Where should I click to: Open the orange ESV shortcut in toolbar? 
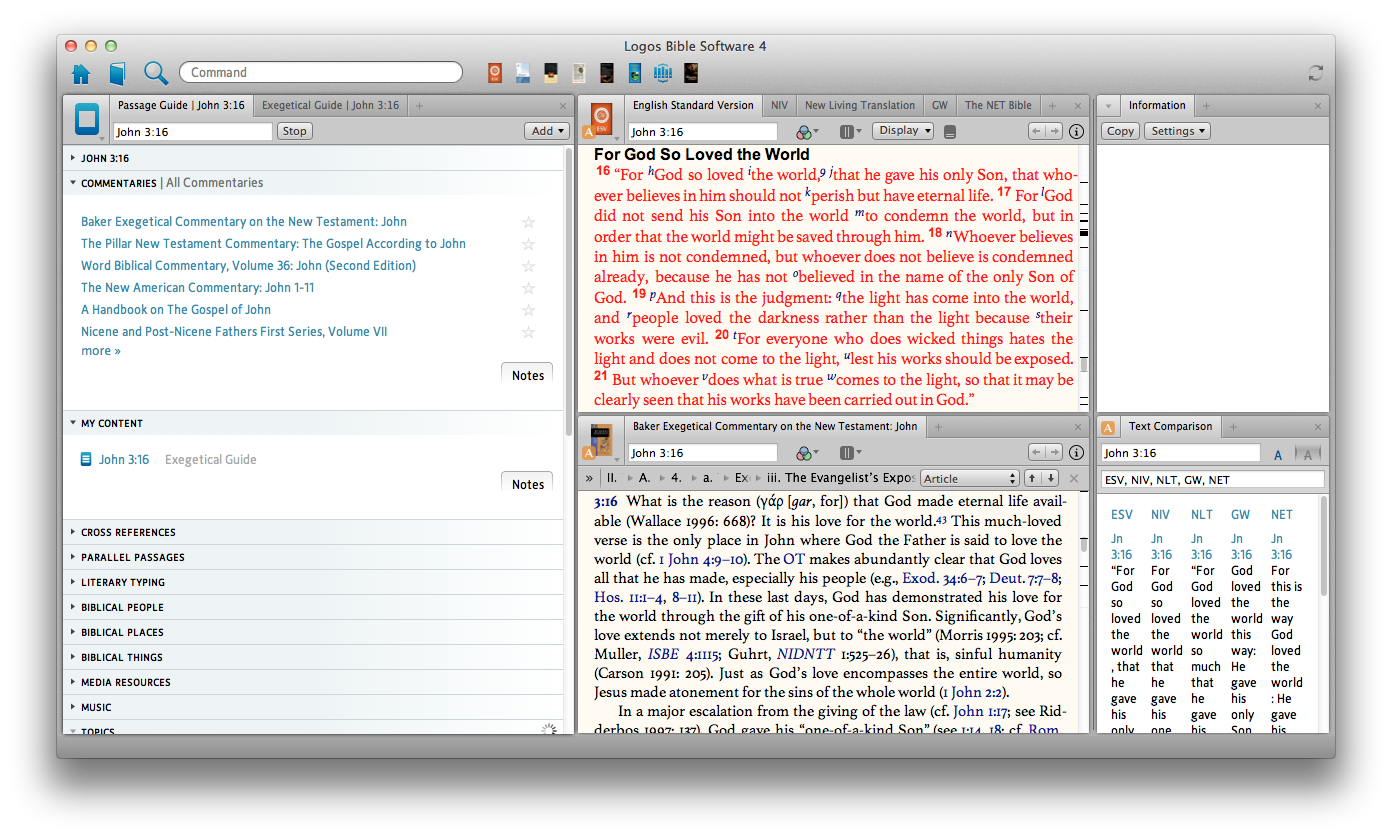(495, 72)
